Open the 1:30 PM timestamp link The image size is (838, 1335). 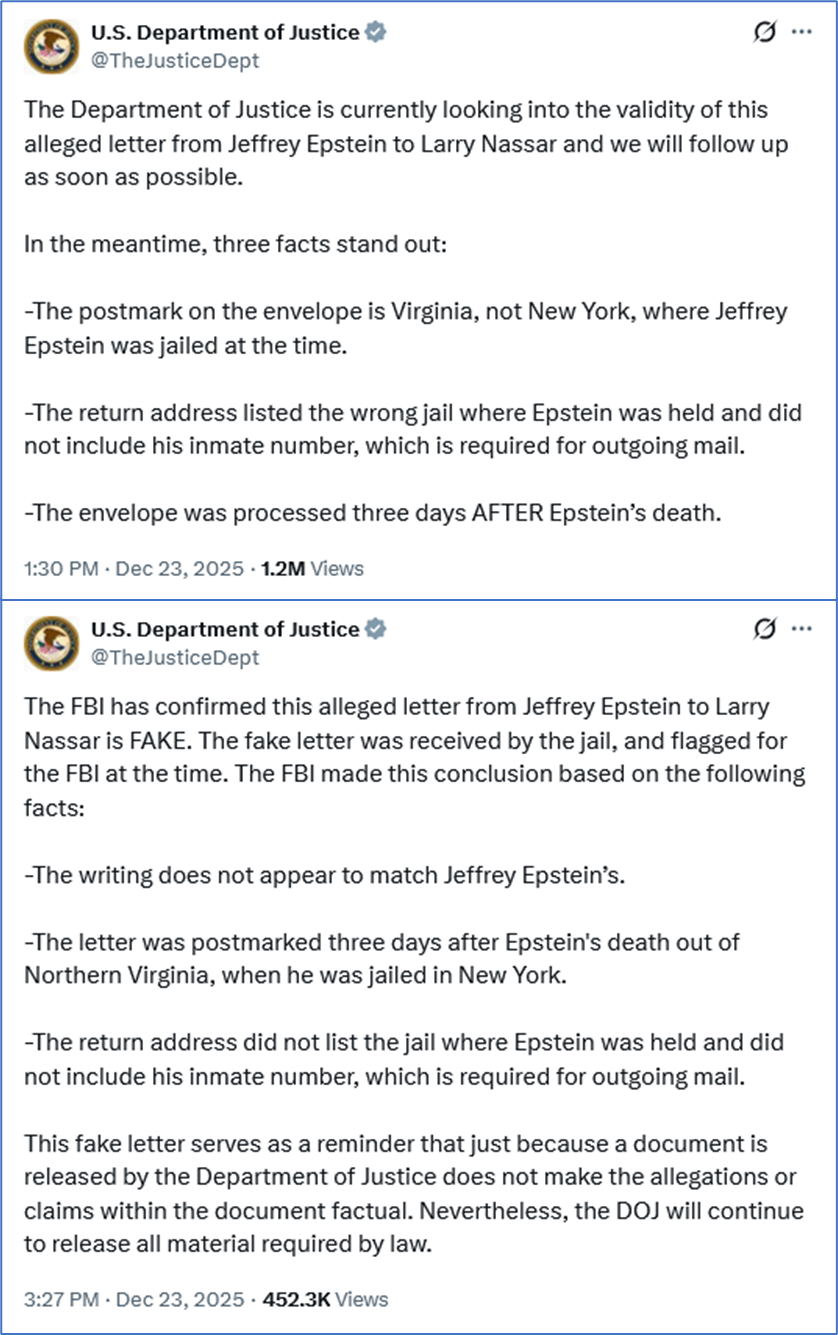pos(61,569)
